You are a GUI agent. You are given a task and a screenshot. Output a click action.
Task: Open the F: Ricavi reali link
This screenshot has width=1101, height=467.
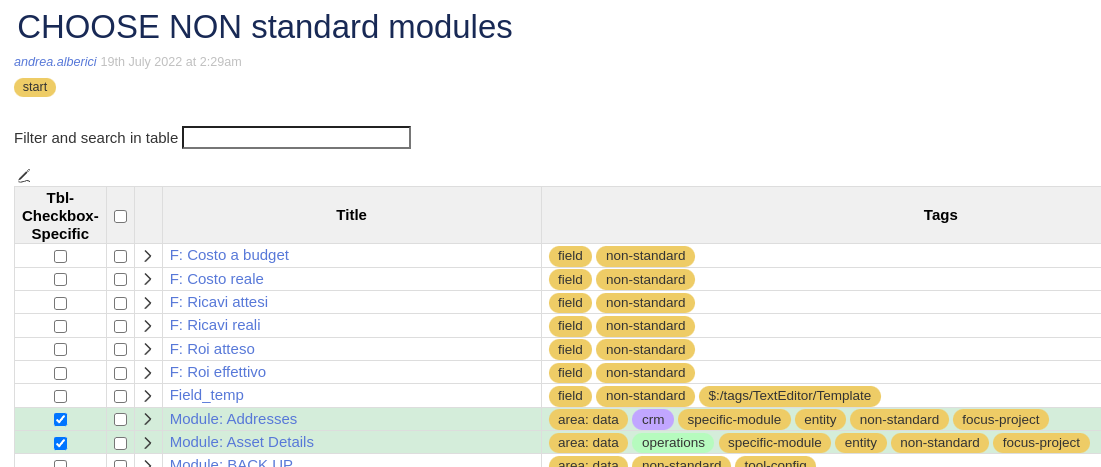pyautogui.click(x=215, y=325)
